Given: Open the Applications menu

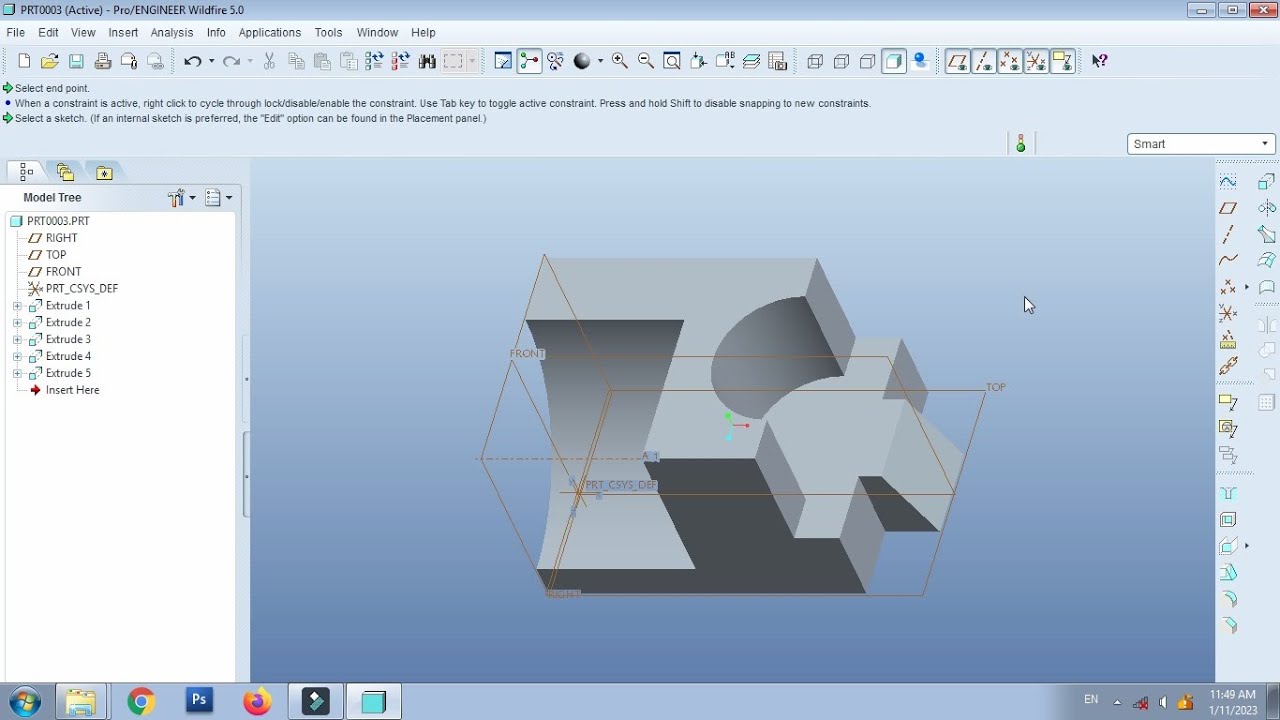Looking at the screenshot, I should [x=270, y=33].
